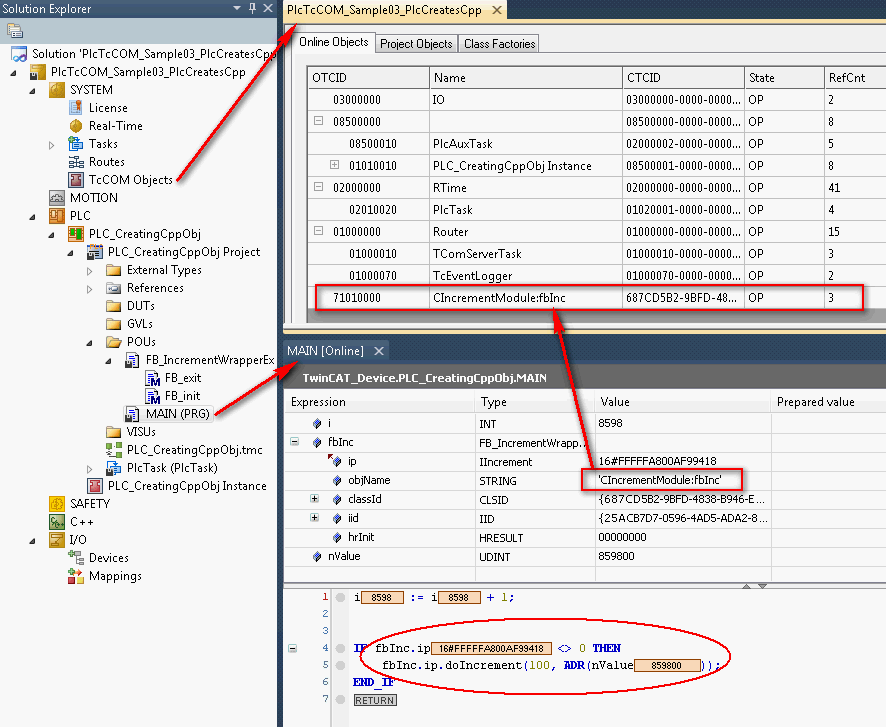Collapse the IF block at line 4
Screen dimensions: 886x727
click(x=293, y=648)
